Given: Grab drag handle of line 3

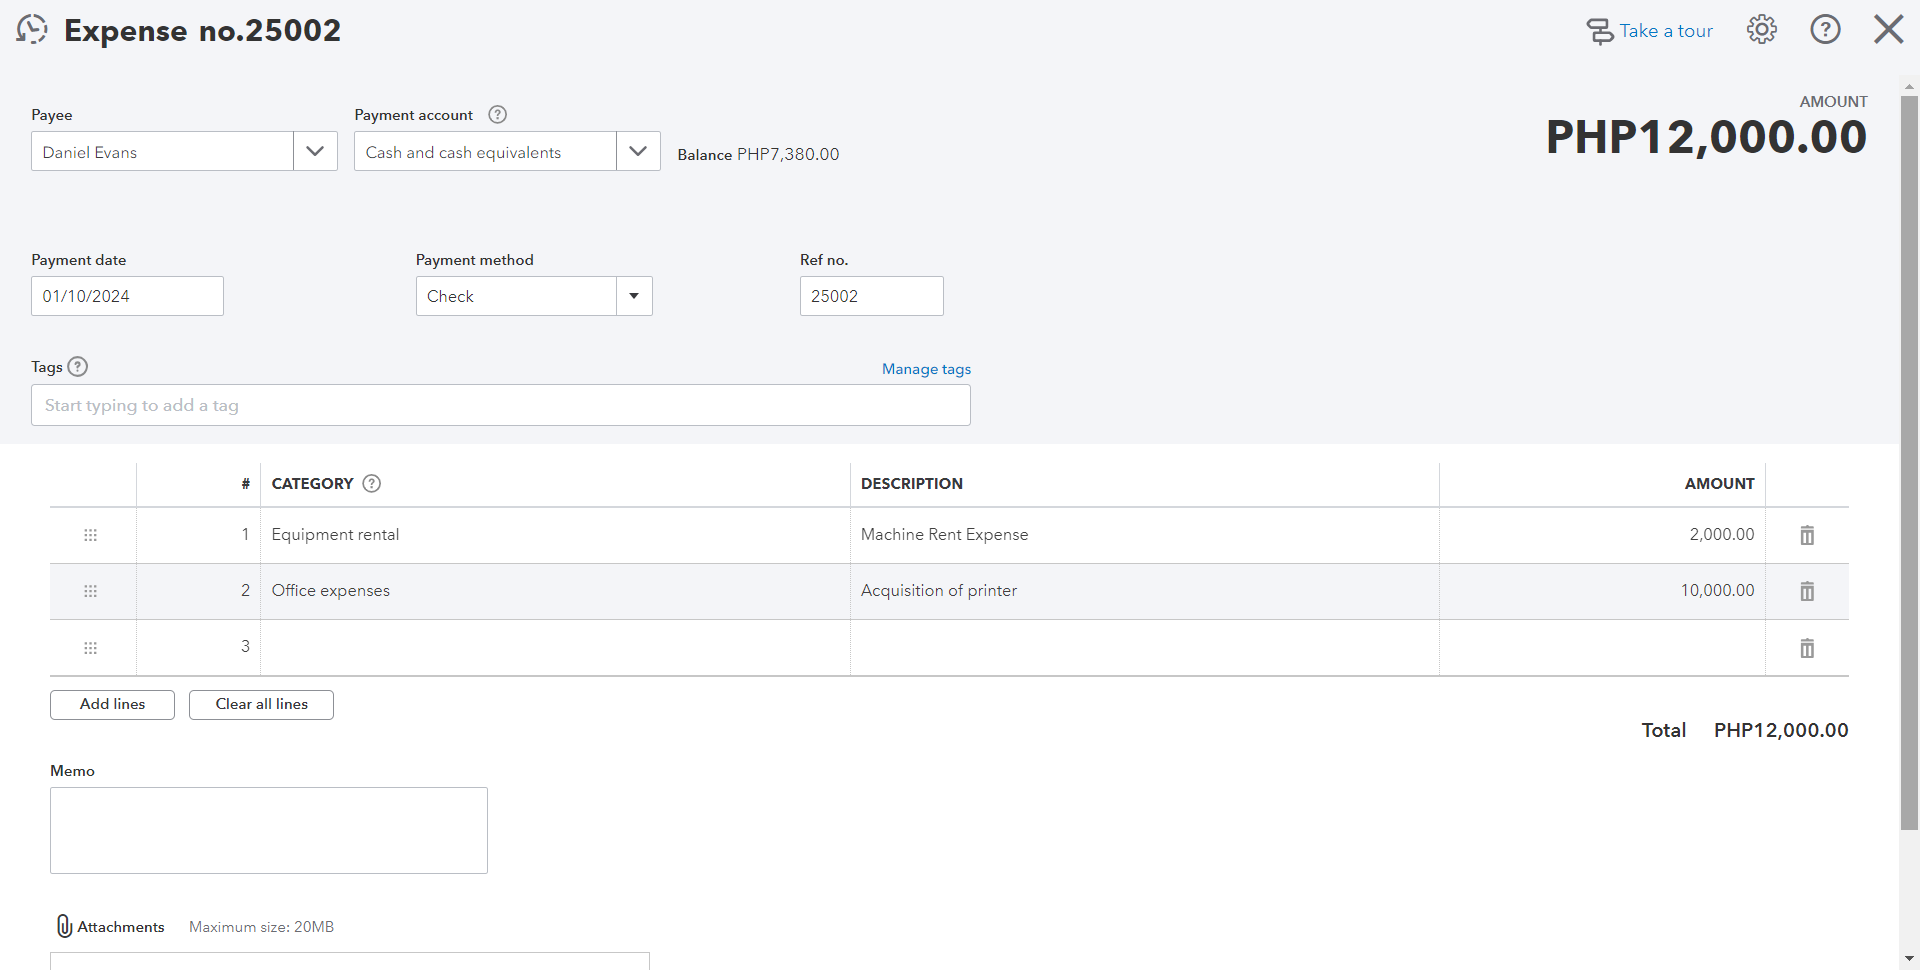Looking at the screenshot, I should pyautogui.click(x=91, y=648).
